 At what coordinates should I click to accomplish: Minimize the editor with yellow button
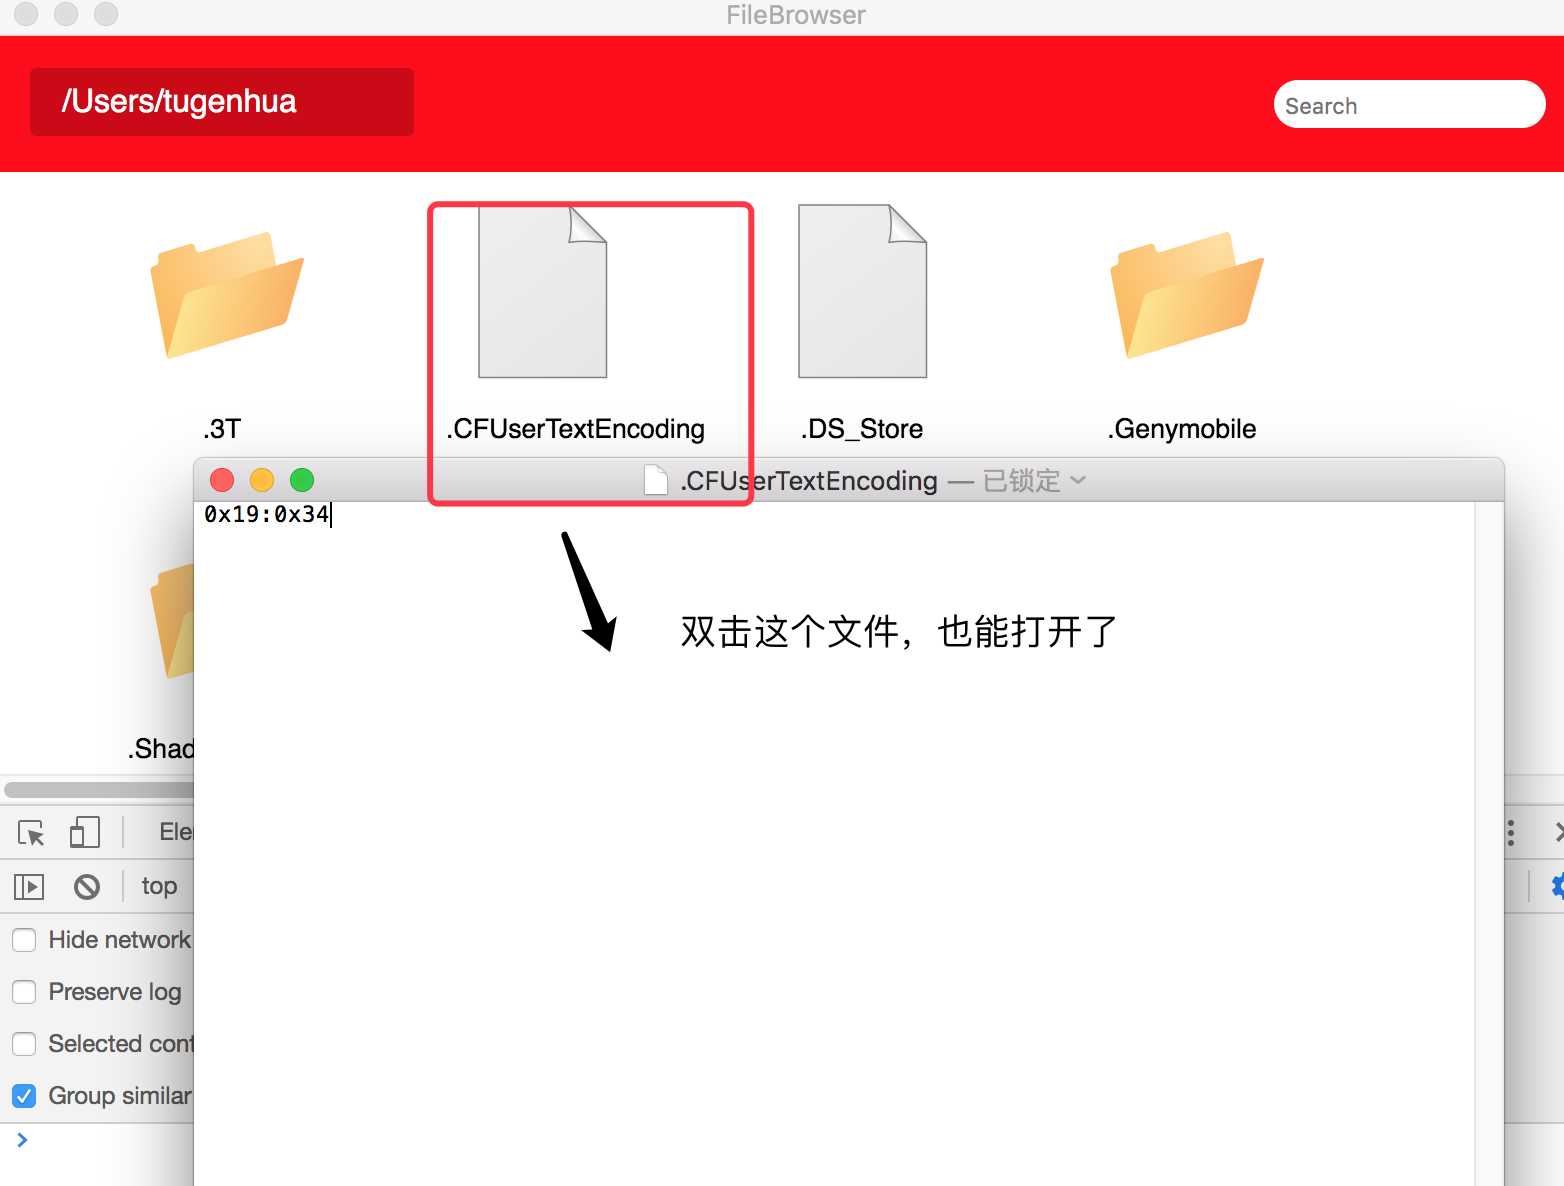click(x=262, y=481)
